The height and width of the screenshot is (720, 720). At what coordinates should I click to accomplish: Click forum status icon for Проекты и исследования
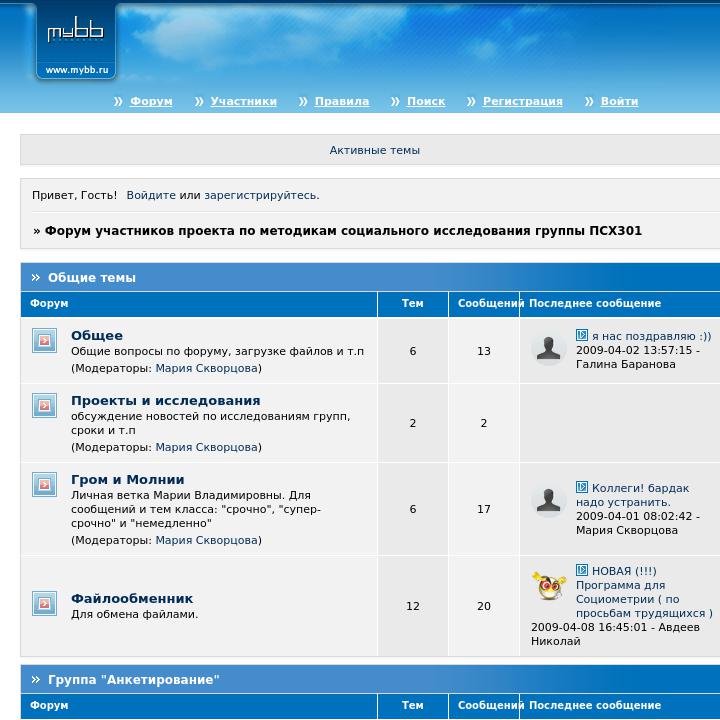[45, 405]
